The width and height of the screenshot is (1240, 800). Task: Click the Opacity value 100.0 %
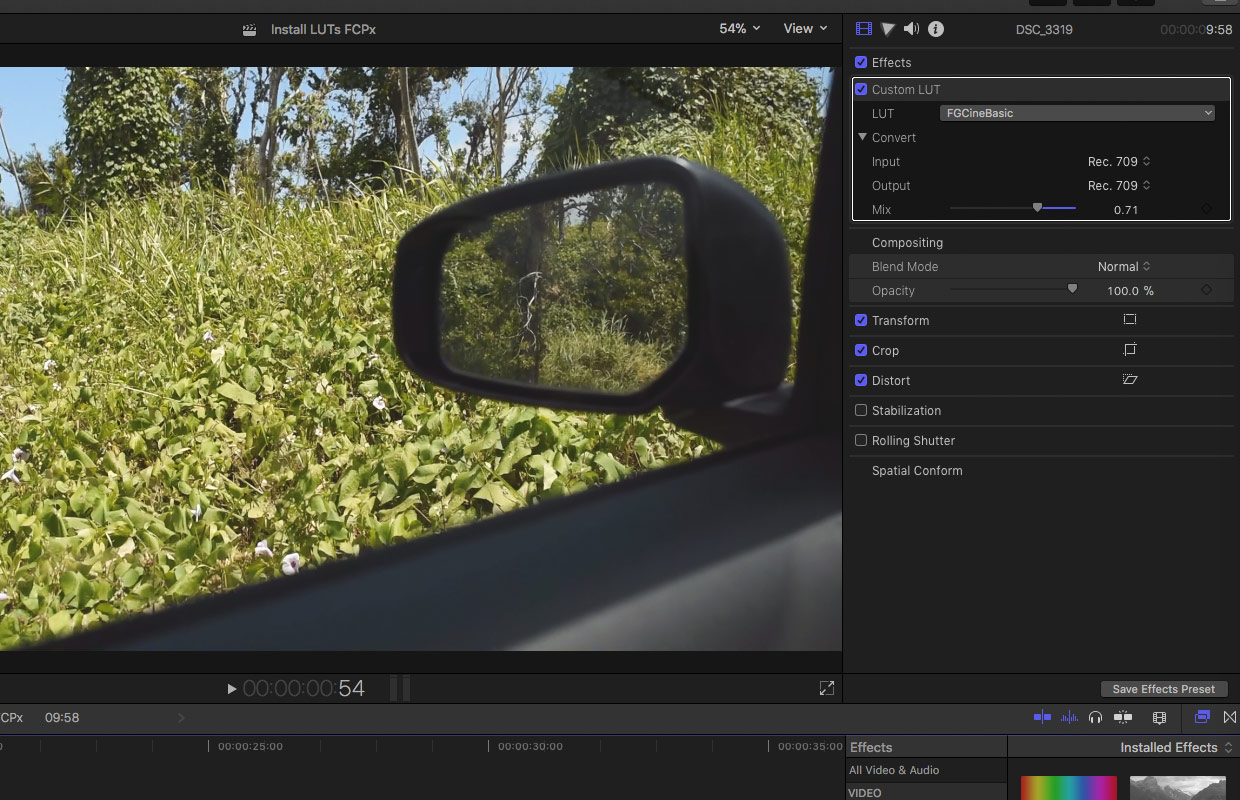click(x=1130, y=290)
